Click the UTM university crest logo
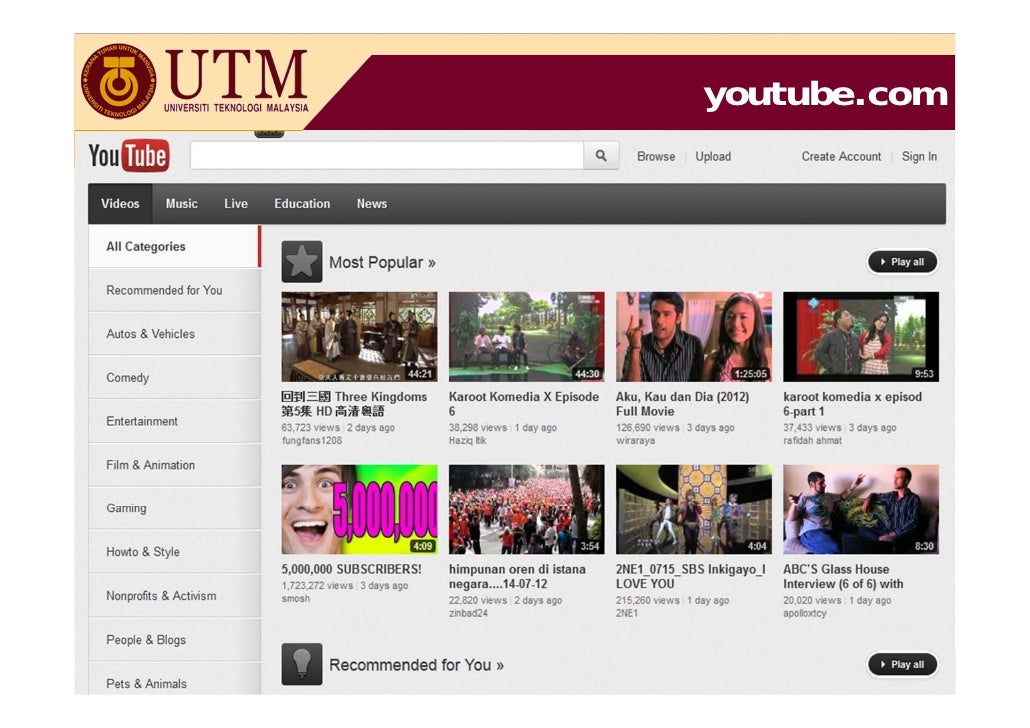Image resolution: width=1030 pixels, height=728 pixels. point(119,81)
